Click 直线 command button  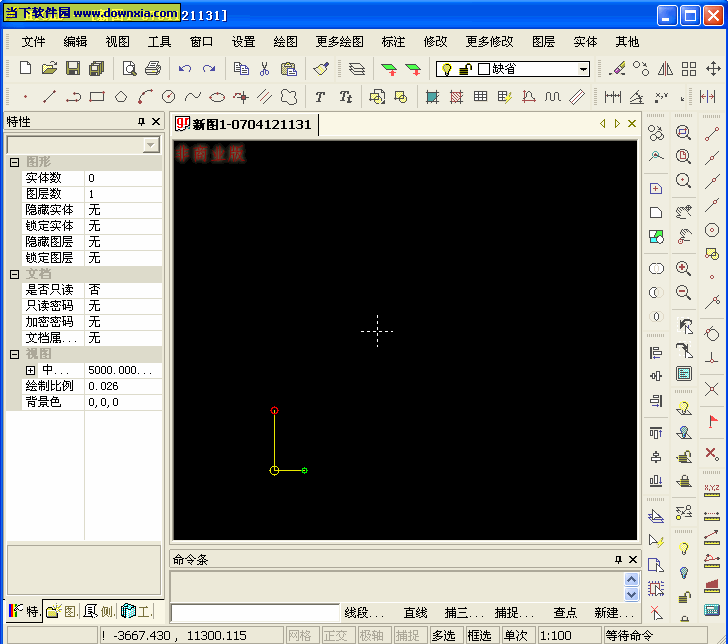pos(415,613)
